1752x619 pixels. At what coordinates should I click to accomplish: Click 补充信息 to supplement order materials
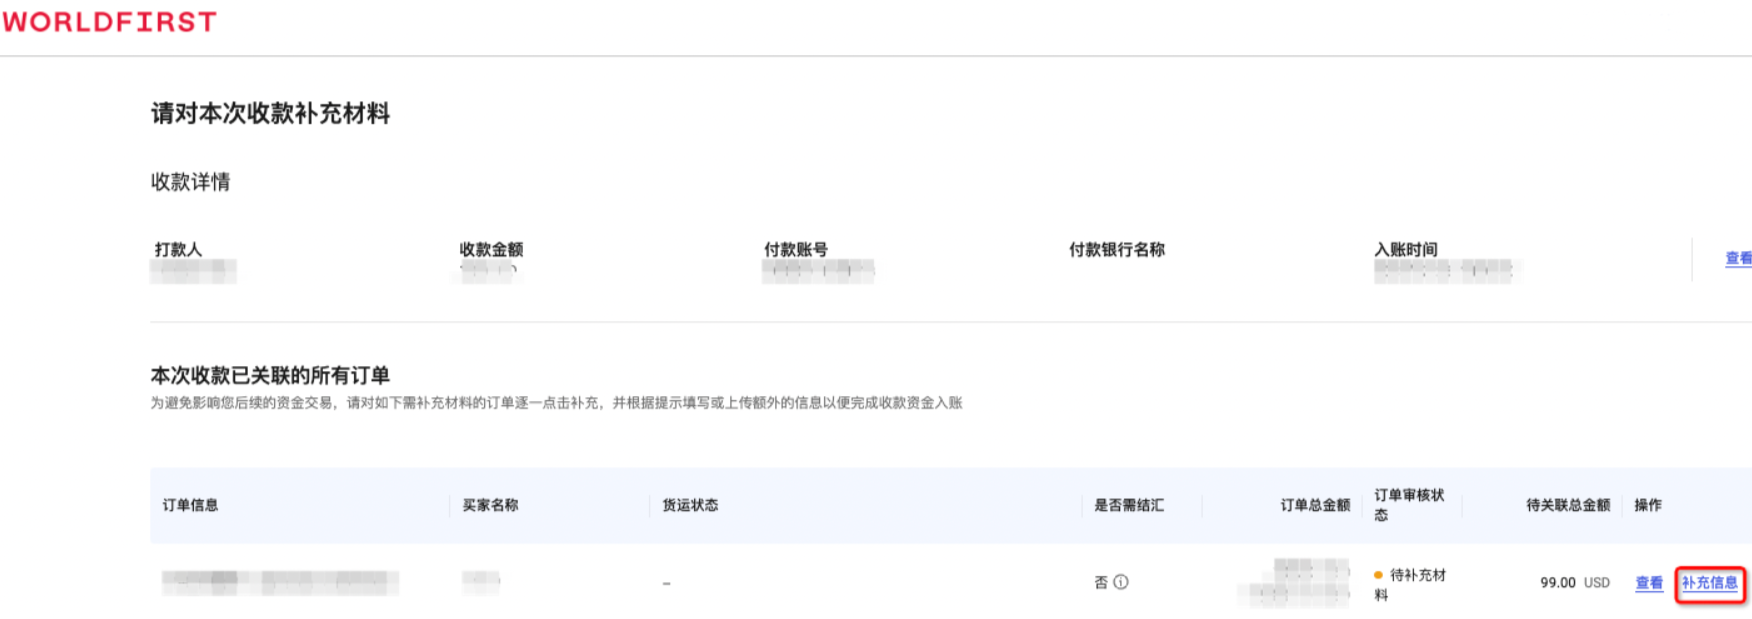pyautogui.click(x=1710, y=584)
